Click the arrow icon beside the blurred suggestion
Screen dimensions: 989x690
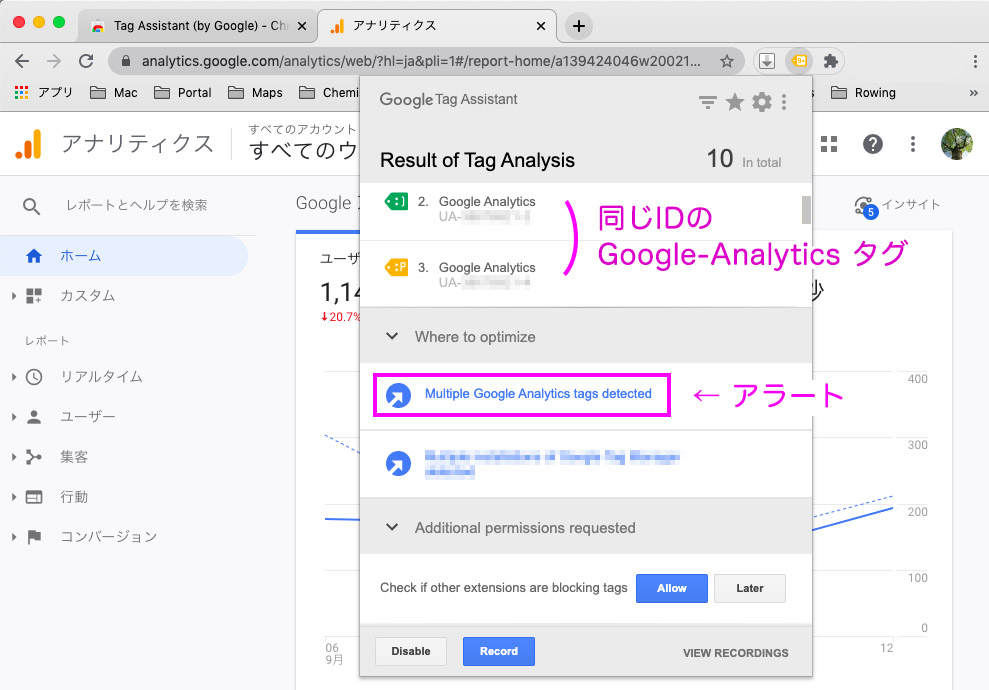tap(398, 464)
